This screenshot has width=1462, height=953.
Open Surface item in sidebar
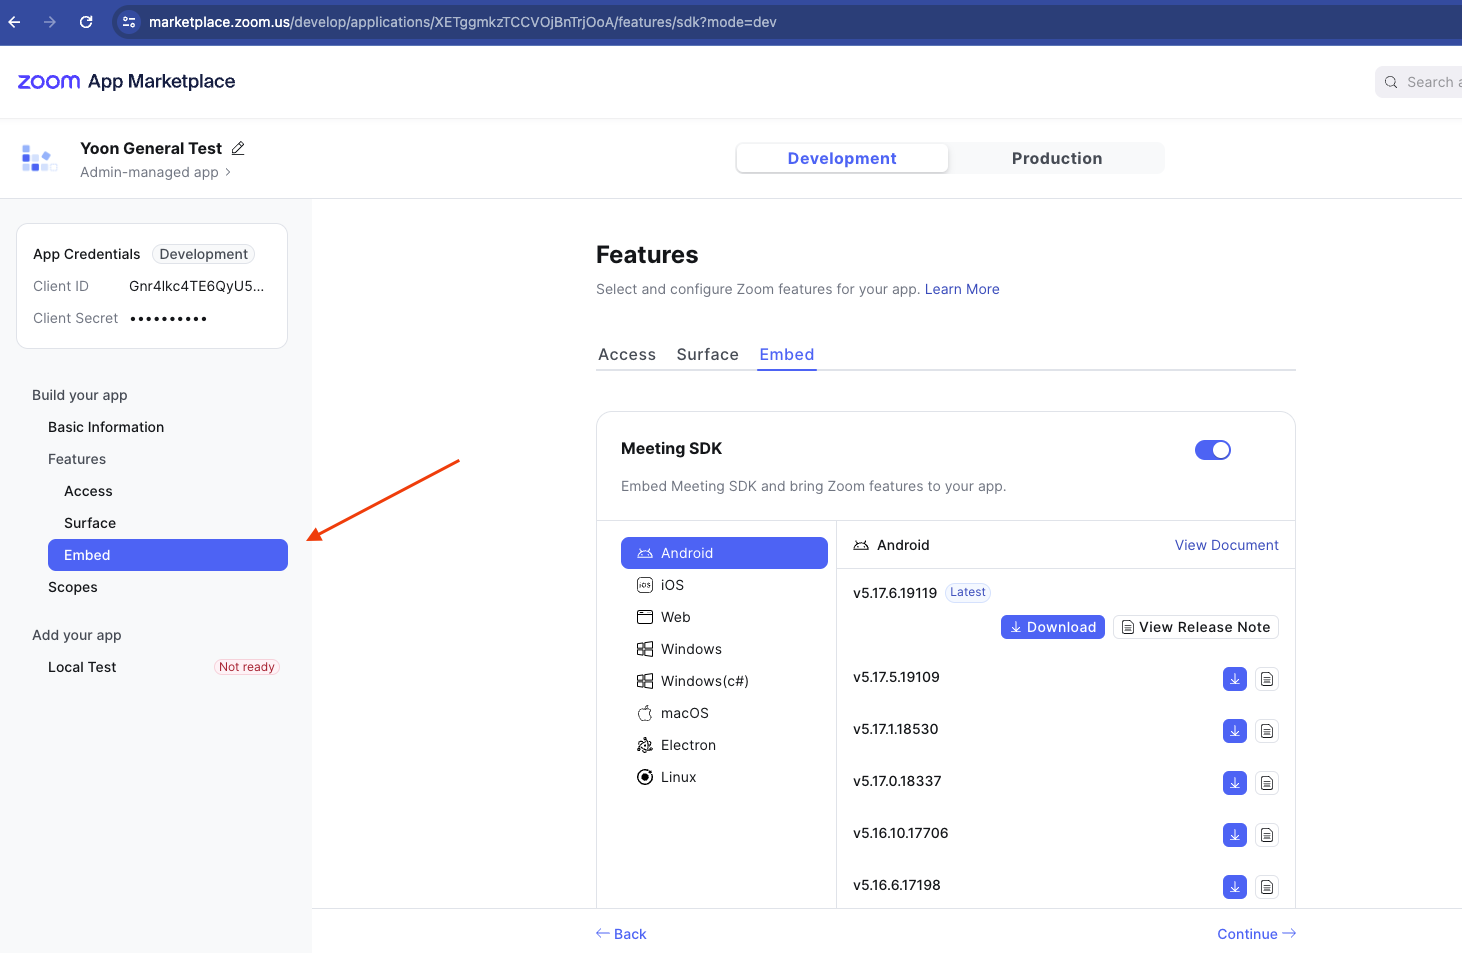90,523
